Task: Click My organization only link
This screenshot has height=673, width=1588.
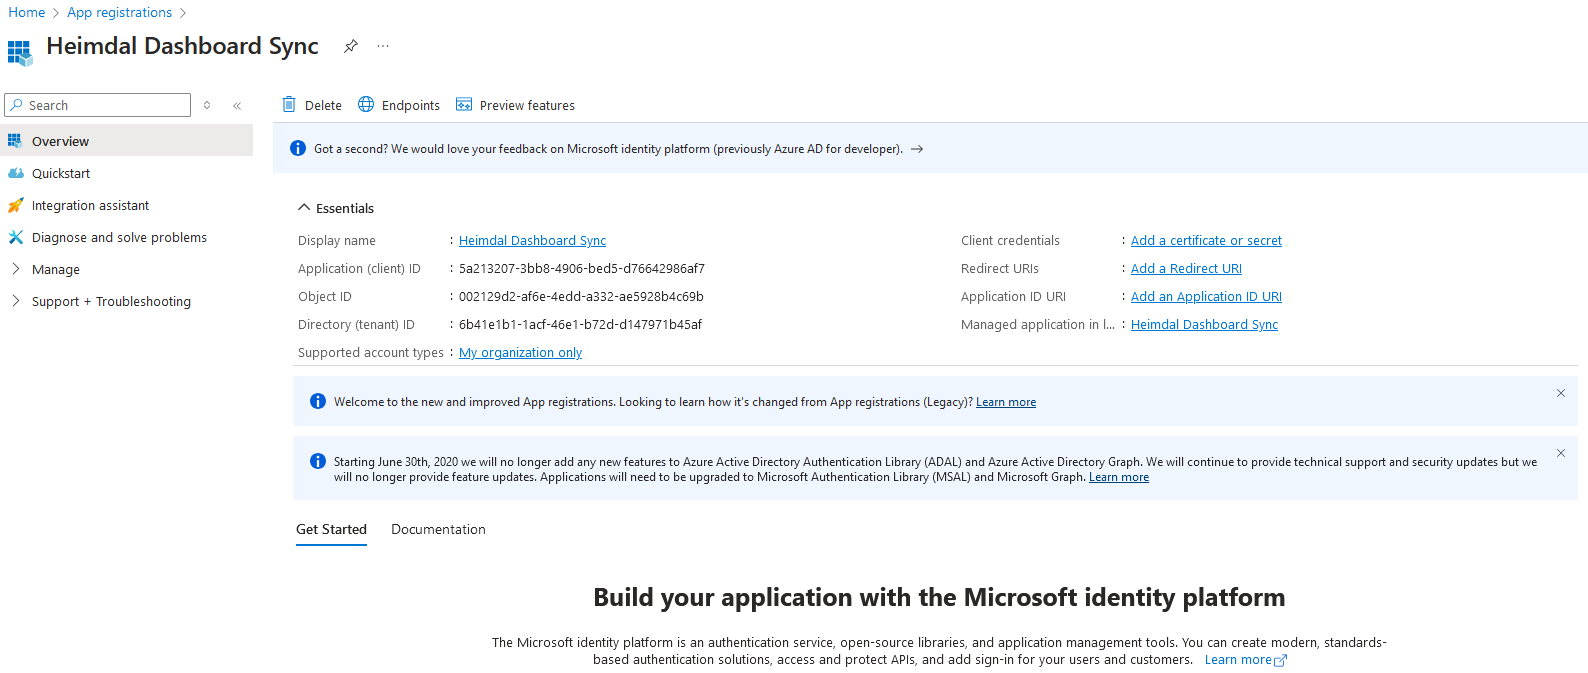Action: pos(520,353)
